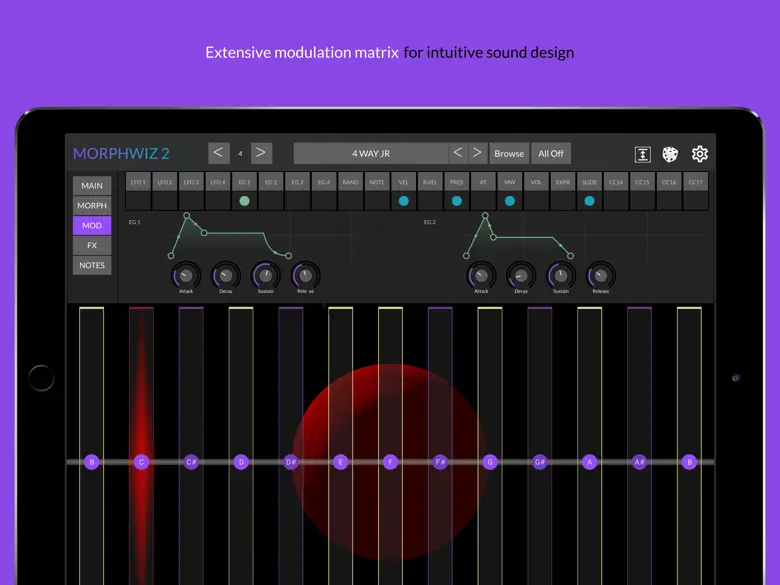Switch to the MAIN tab
Screen dimensions: 780x585
tap(92, 186)
